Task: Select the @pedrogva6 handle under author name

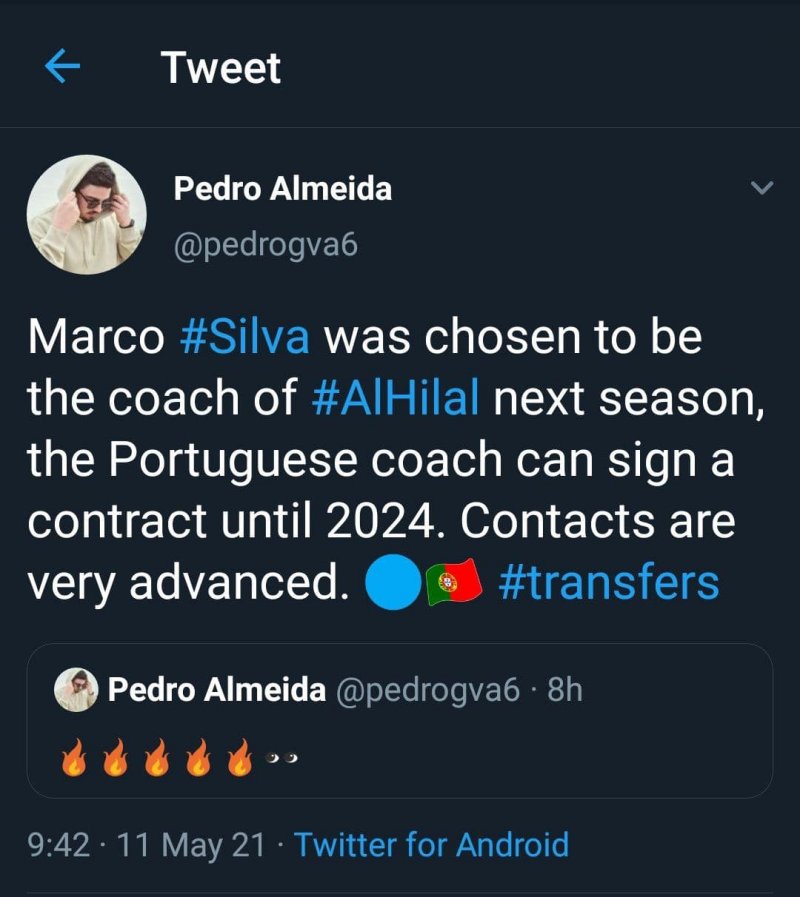Action: pos(265,246)
